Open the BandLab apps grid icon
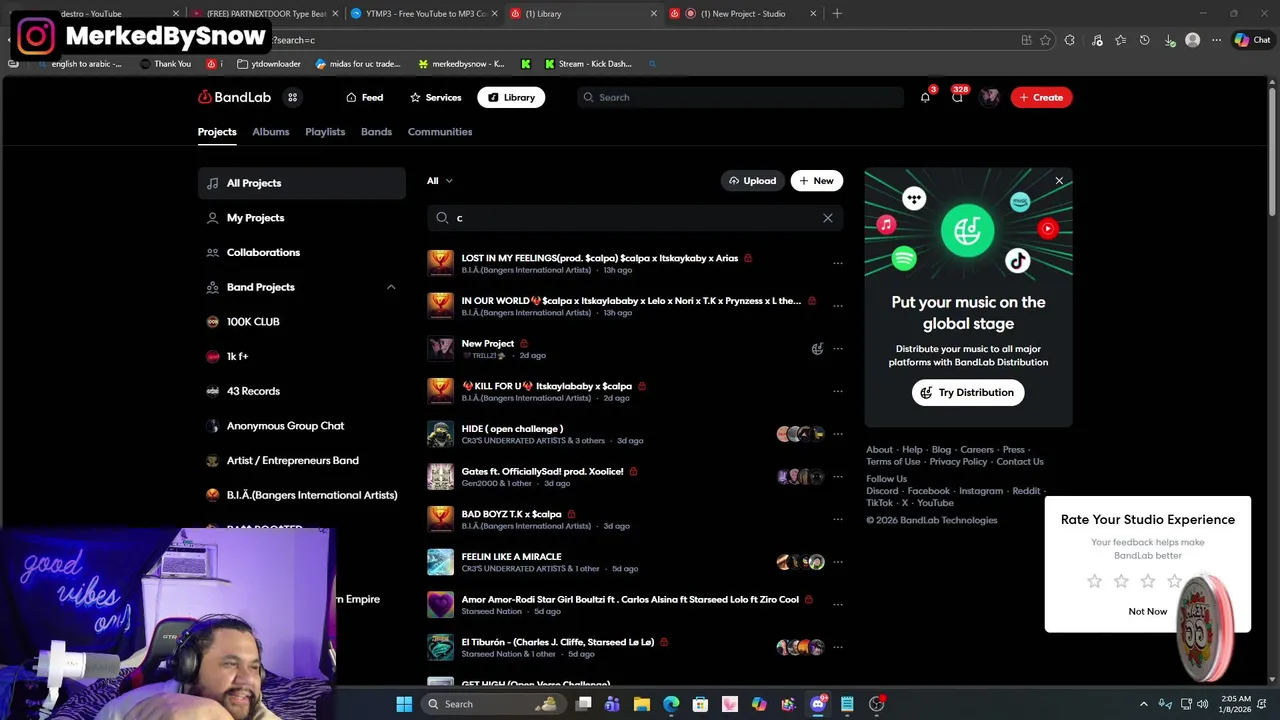Viewport: 1280px width, 720px height. pyautogui.click(x=292, y=97)
